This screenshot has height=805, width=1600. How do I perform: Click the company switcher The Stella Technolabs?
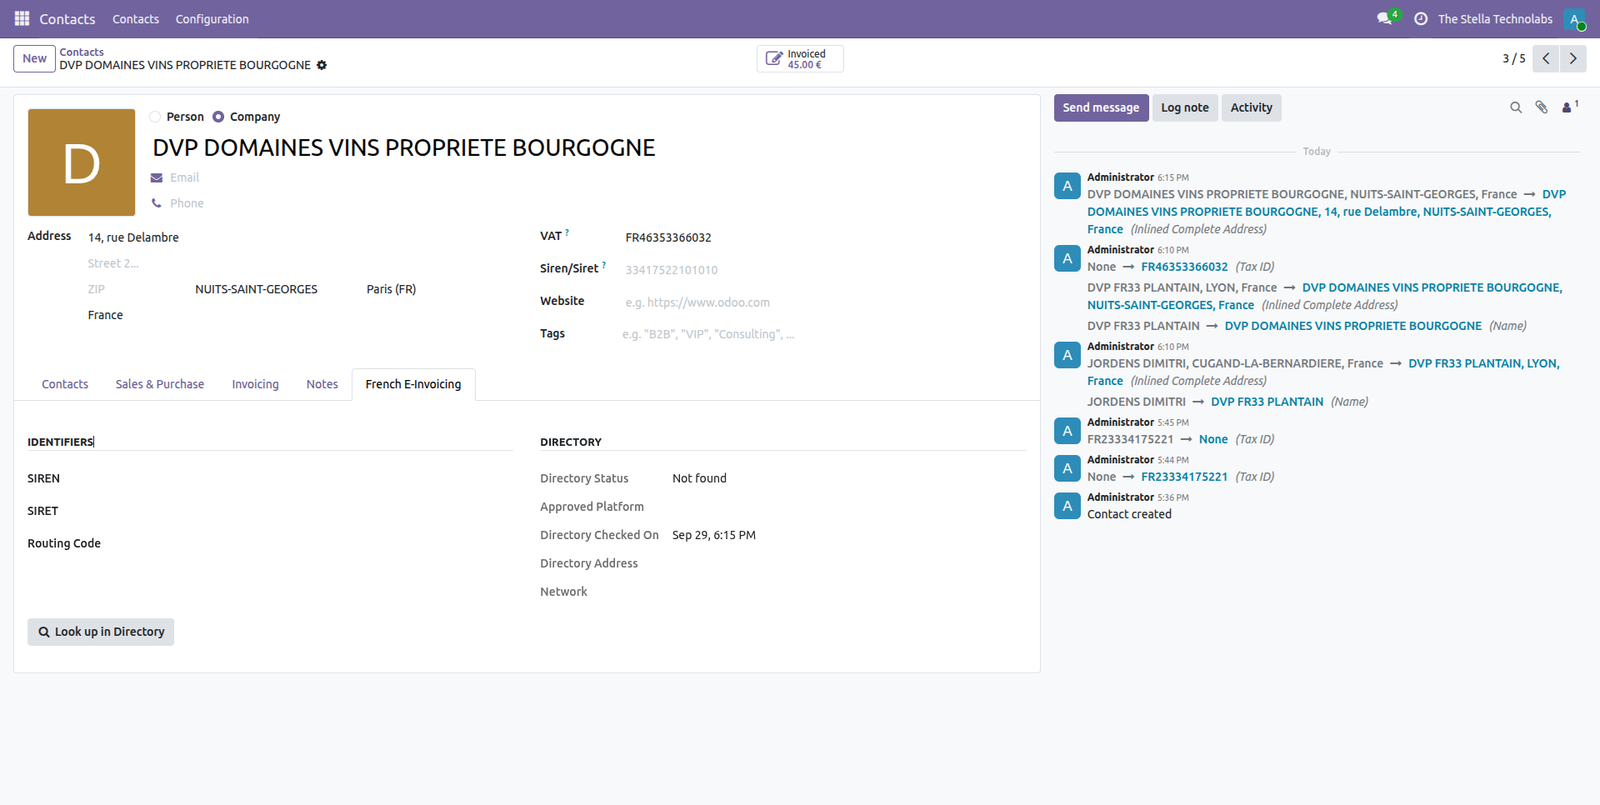point(1495,19)
